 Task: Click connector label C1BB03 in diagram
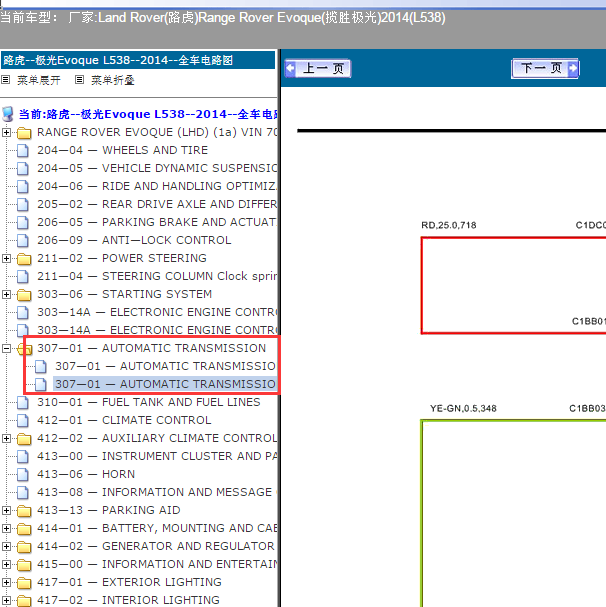587,408
